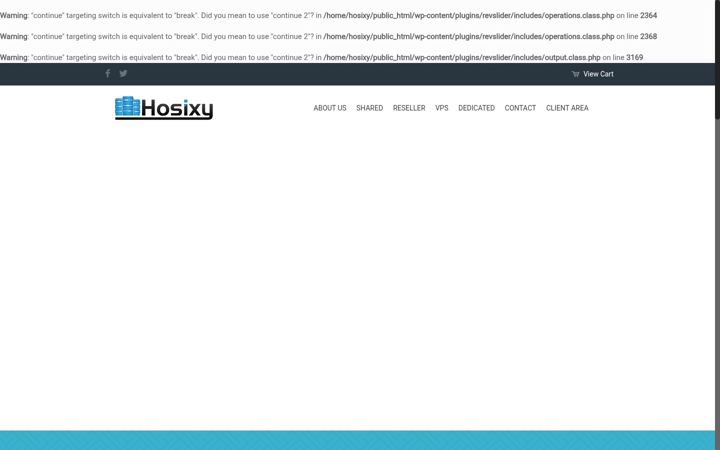Click the page vertical scrollbar thumb
Viewport: 720px width, 450px height.
point(717,60)
